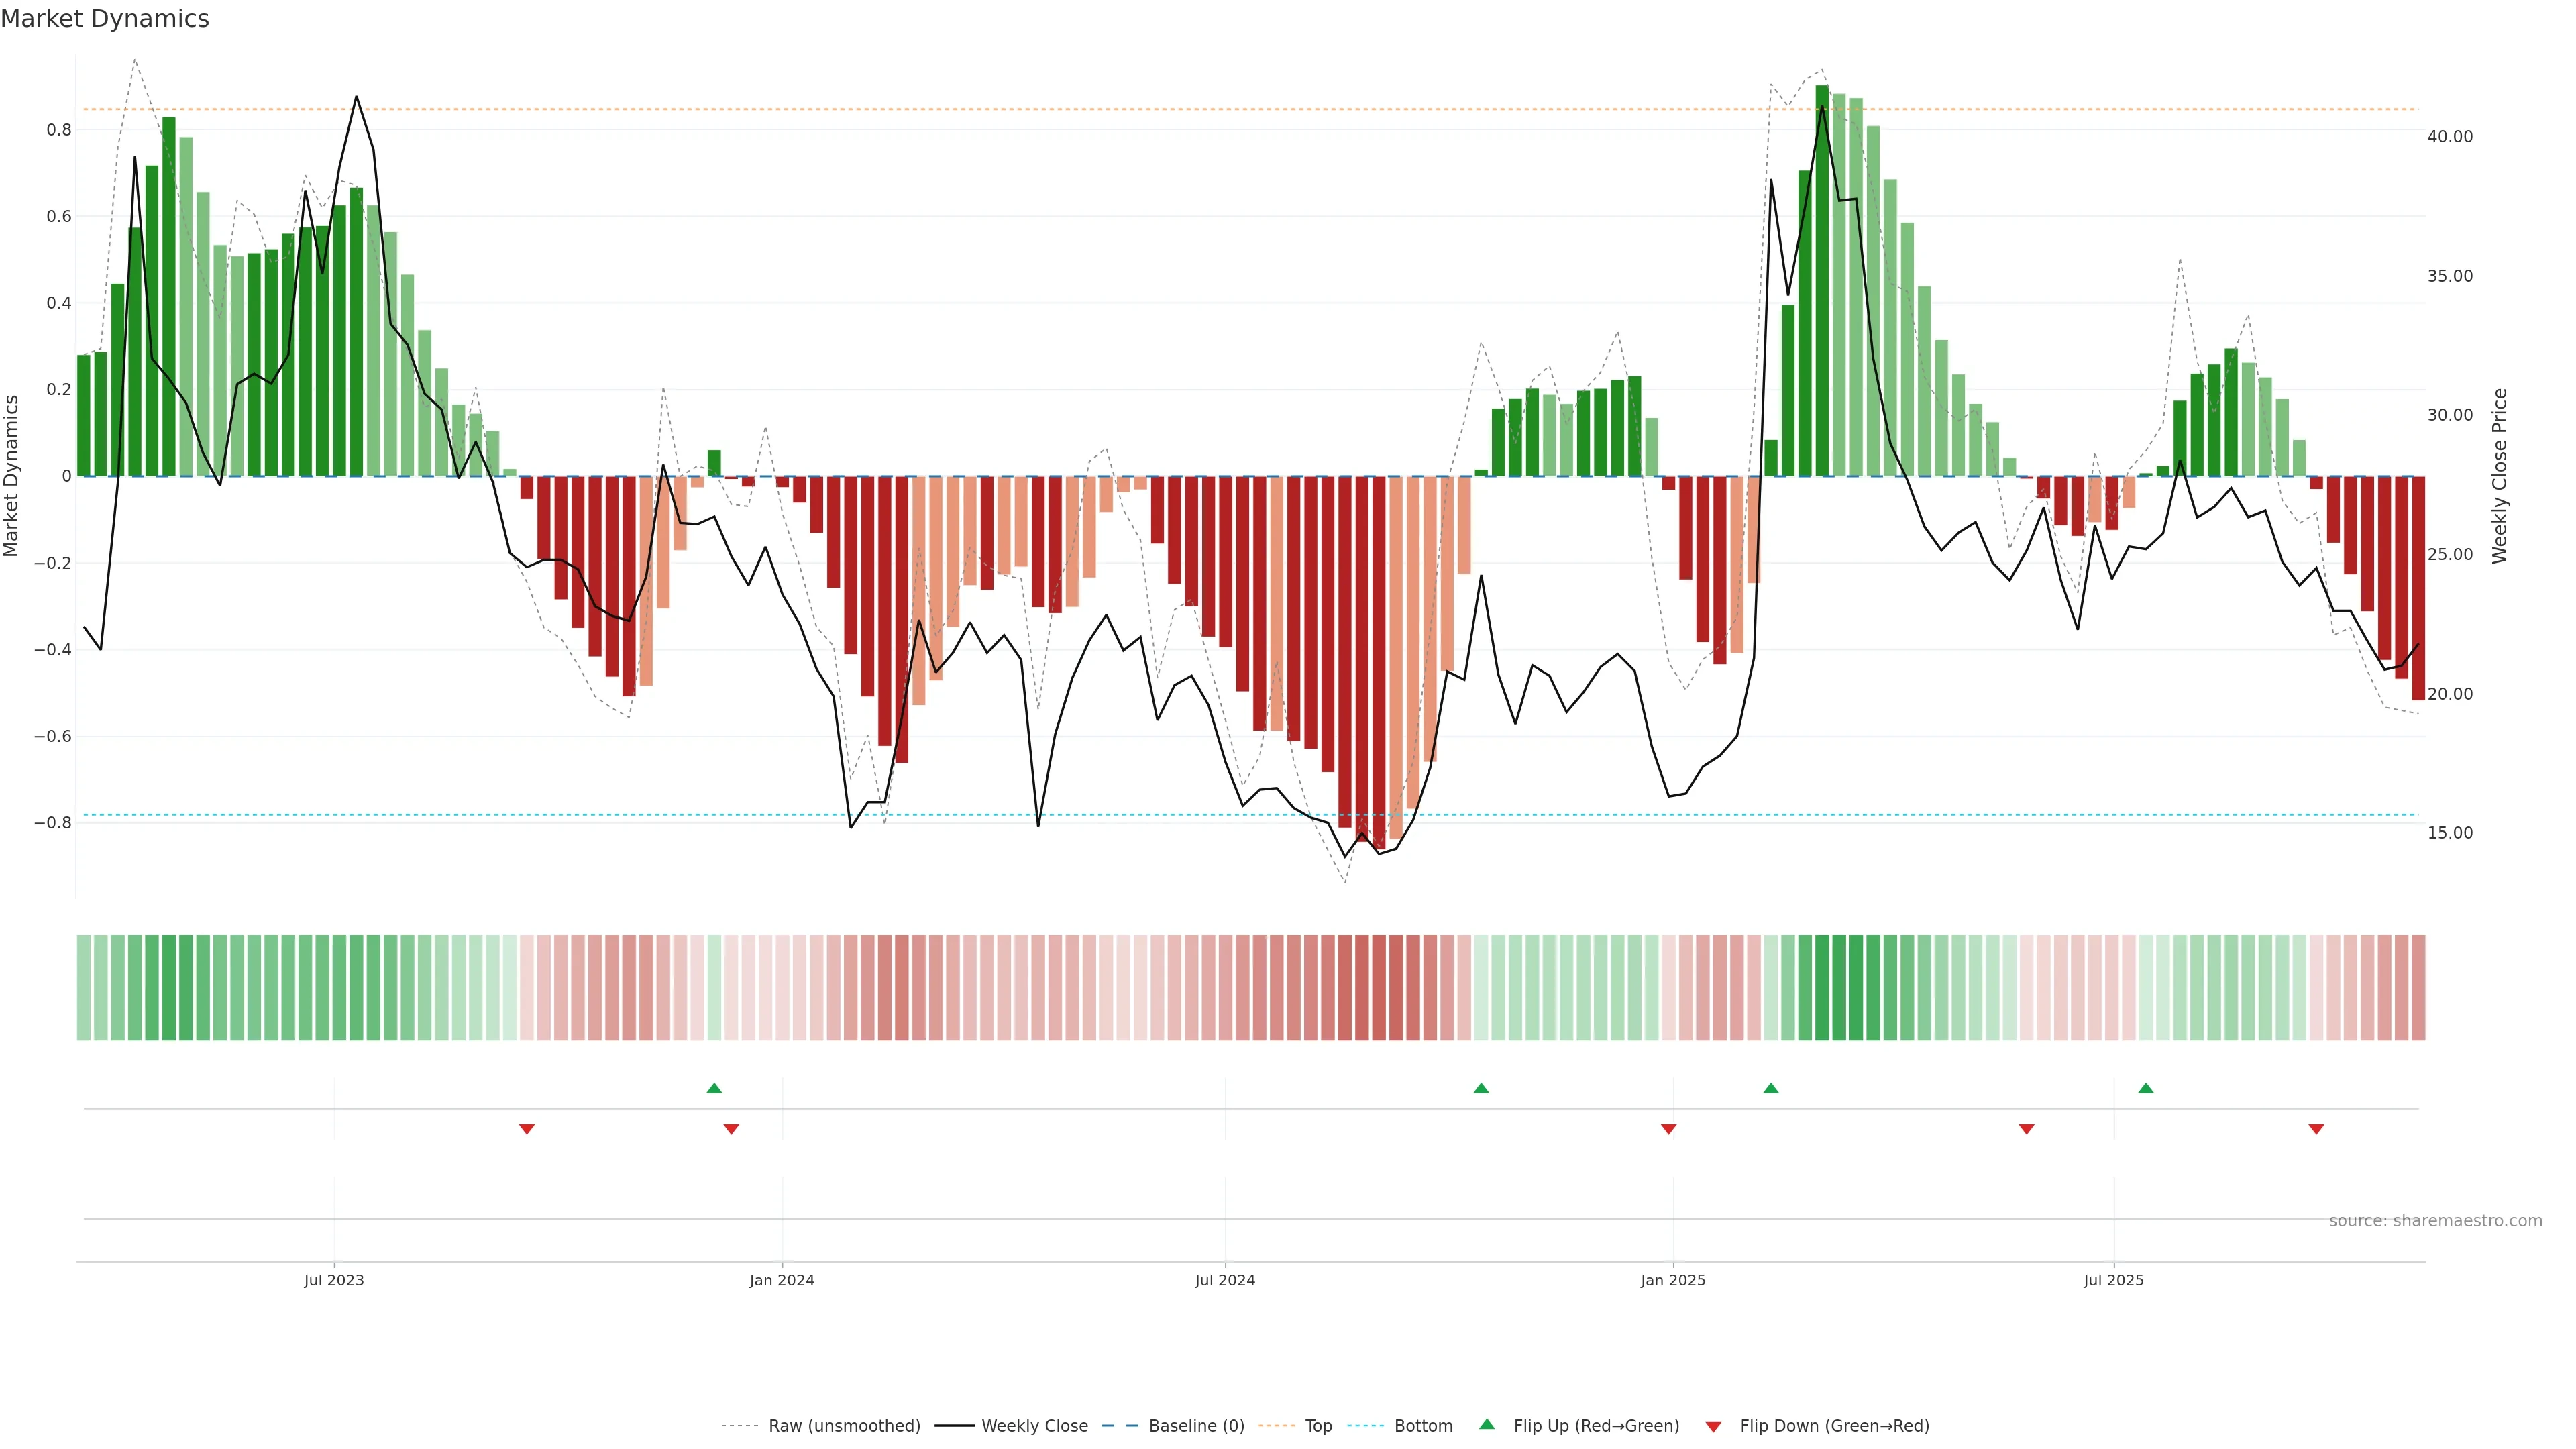Click the source: sharemaestro.com text
This screenshot has width=2576, height=1449.
pos(2435,1220)
